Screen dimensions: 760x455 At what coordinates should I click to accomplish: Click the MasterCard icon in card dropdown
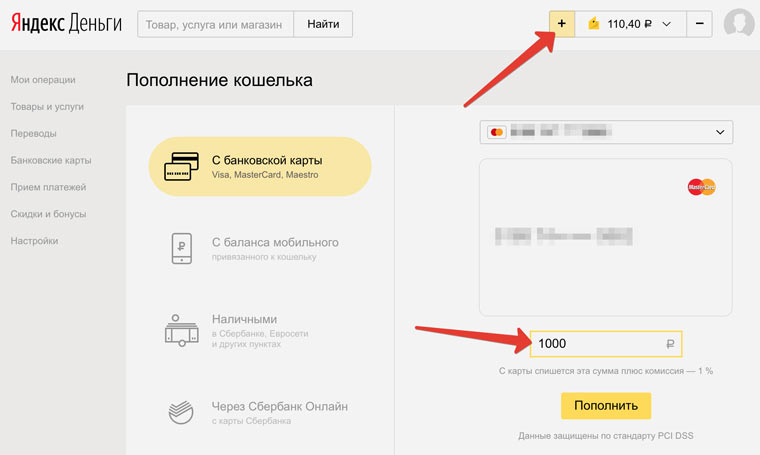[496, 132]
